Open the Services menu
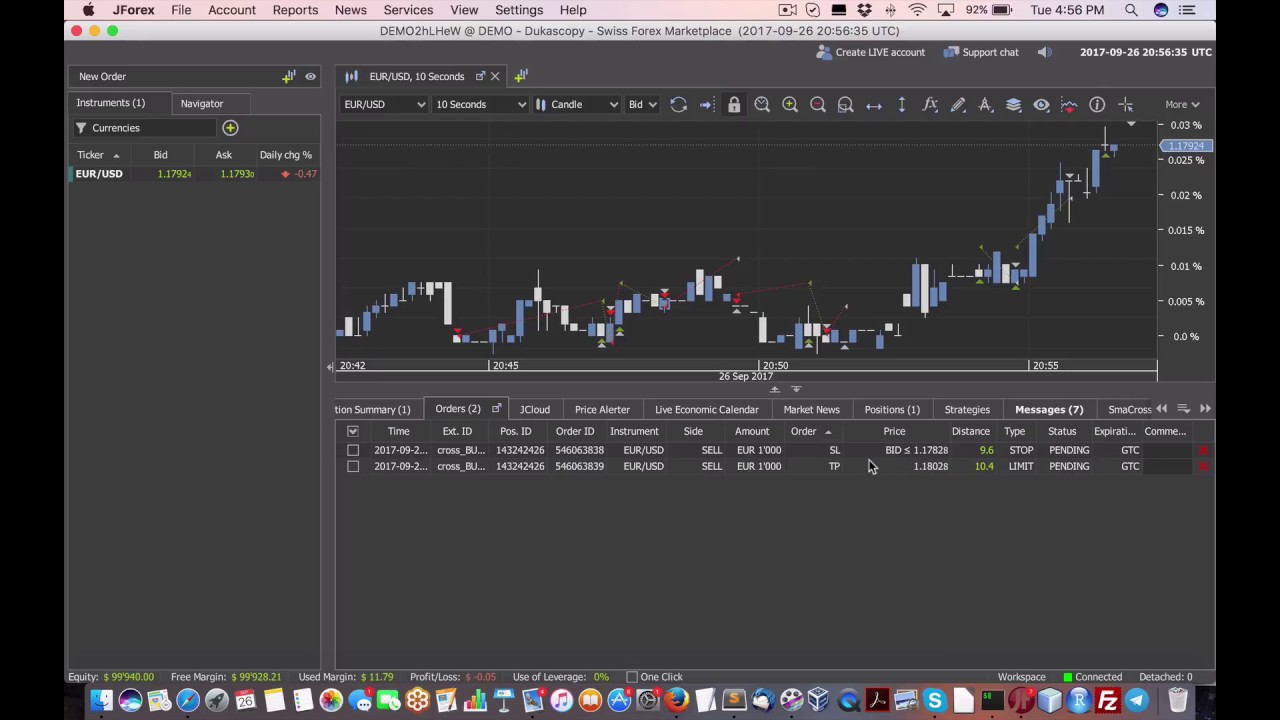 [408, 10]
